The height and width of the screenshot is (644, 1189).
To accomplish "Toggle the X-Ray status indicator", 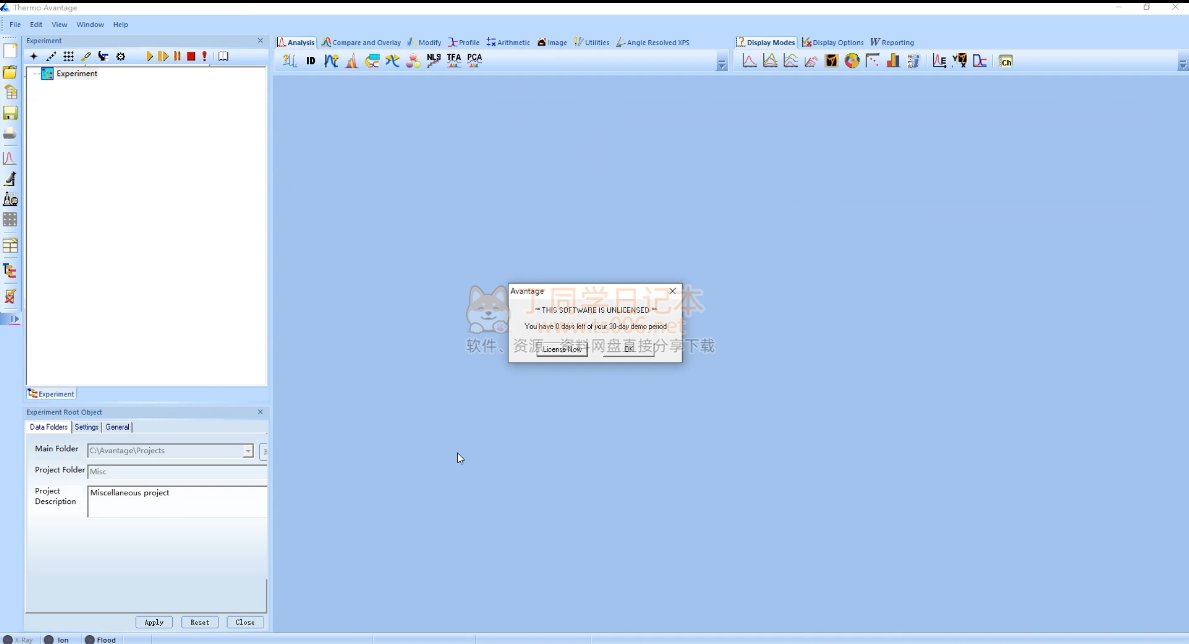I will [19, 639].
